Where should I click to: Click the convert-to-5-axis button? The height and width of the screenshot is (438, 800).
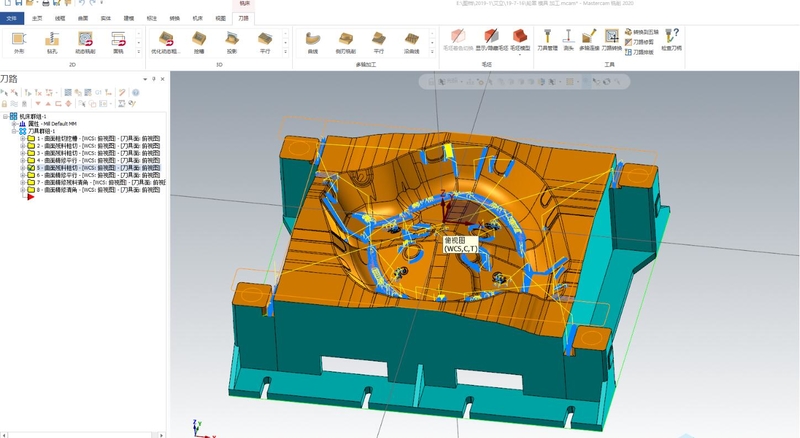pos(642,32)
